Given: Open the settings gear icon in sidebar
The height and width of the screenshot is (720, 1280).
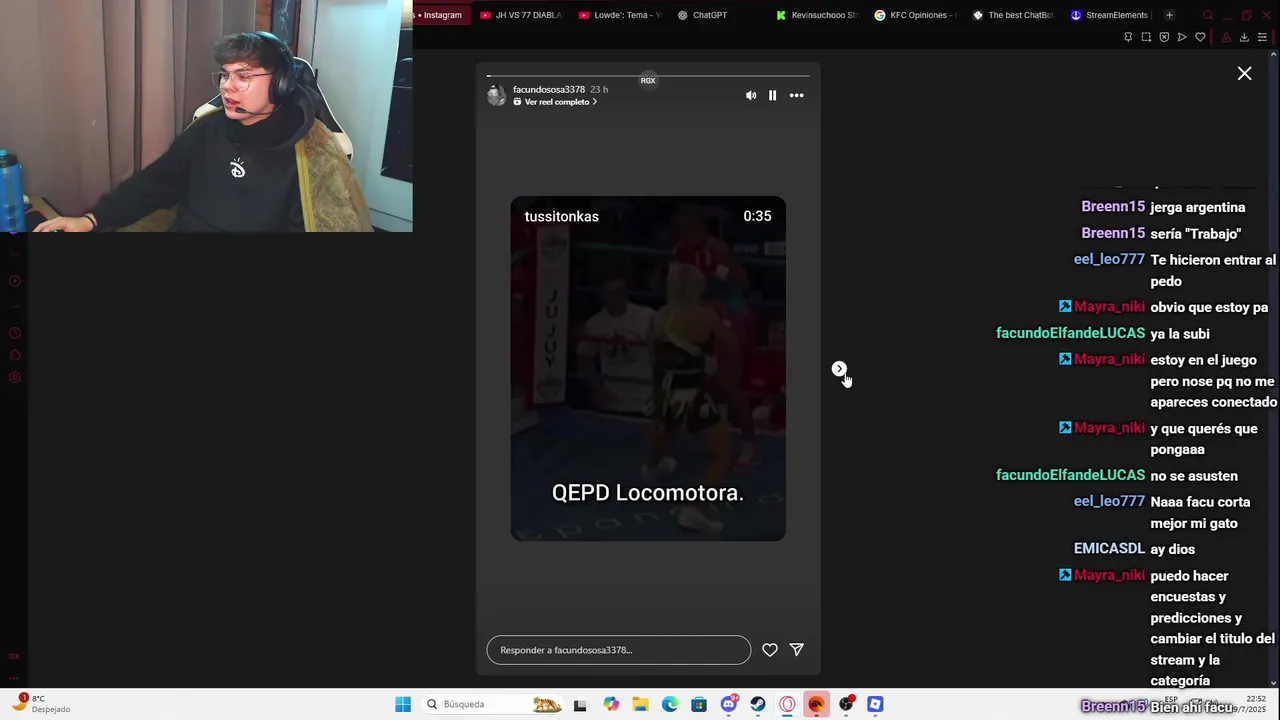Looking at the screenshot, I should tap(15, 377).
